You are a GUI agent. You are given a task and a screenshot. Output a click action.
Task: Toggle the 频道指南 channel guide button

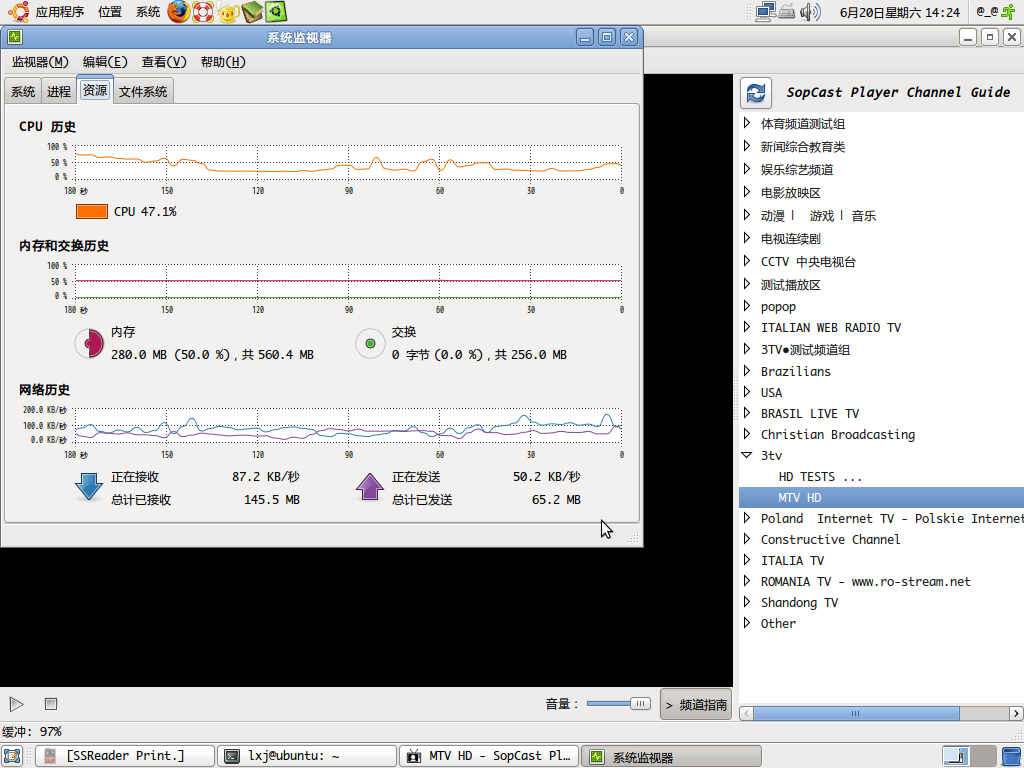coord(696,705)
